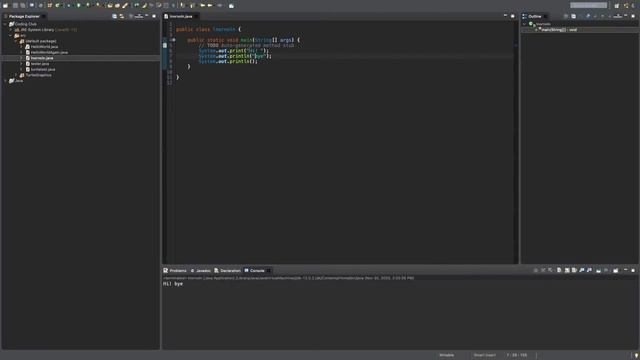Click the New file wizard toolbar icon
The height and width of the screenshot is (360, 640).
[x=5, y=5]
